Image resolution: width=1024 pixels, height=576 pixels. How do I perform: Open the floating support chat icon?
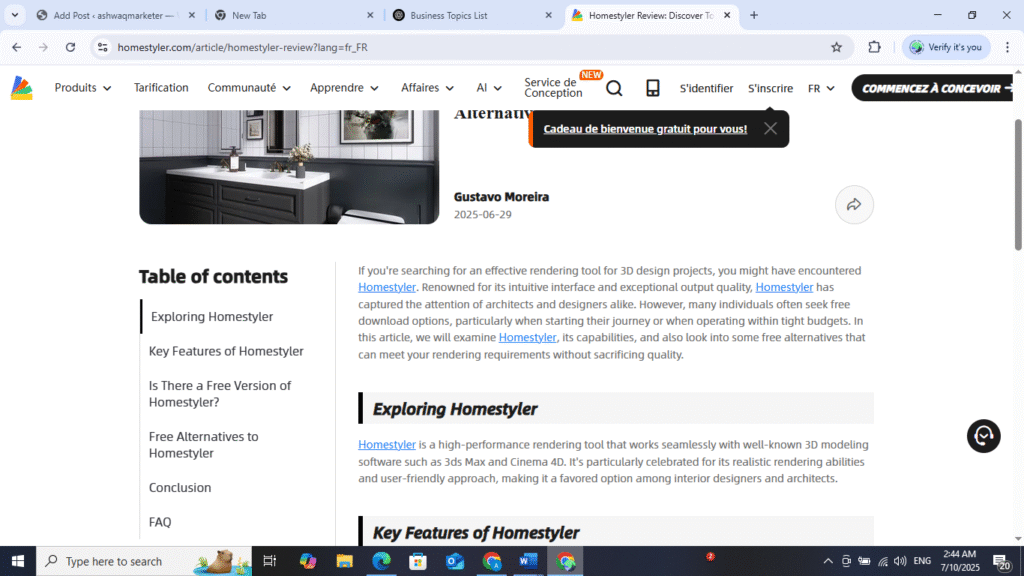(x=983, y=436)
